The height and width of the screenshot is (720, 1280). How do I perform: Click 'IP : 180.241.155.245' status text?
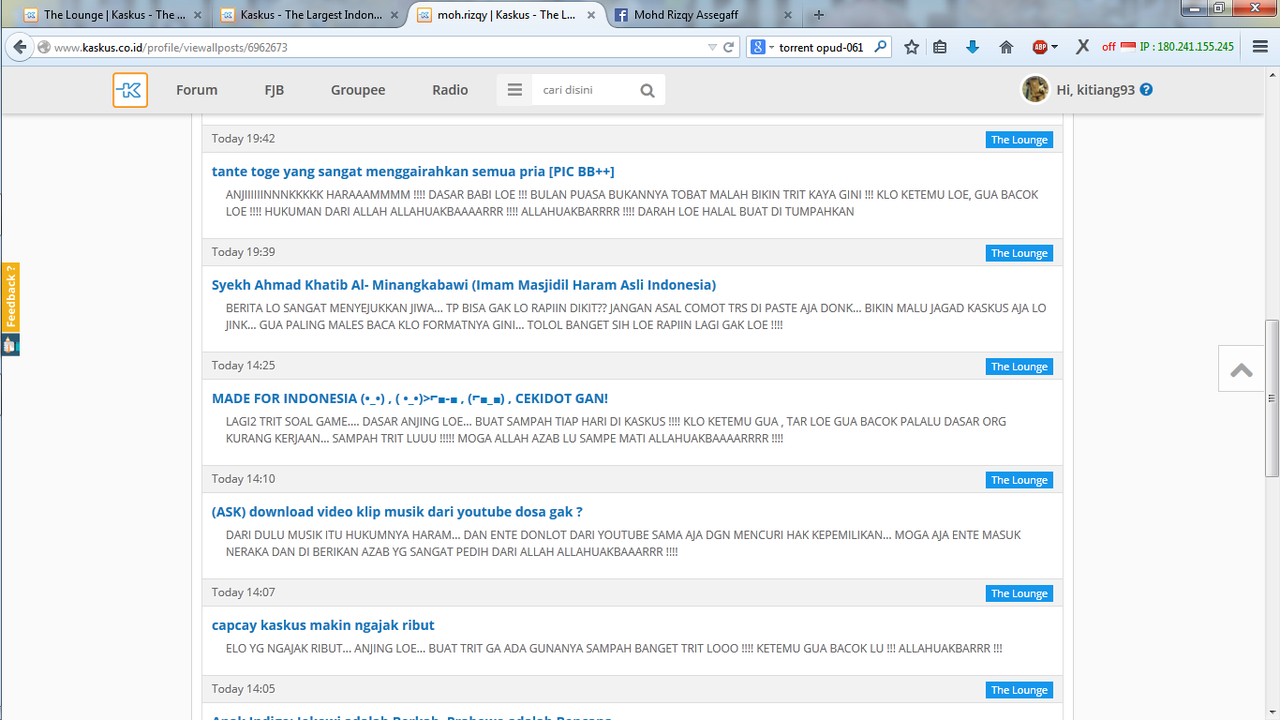tap(1187, 47)
